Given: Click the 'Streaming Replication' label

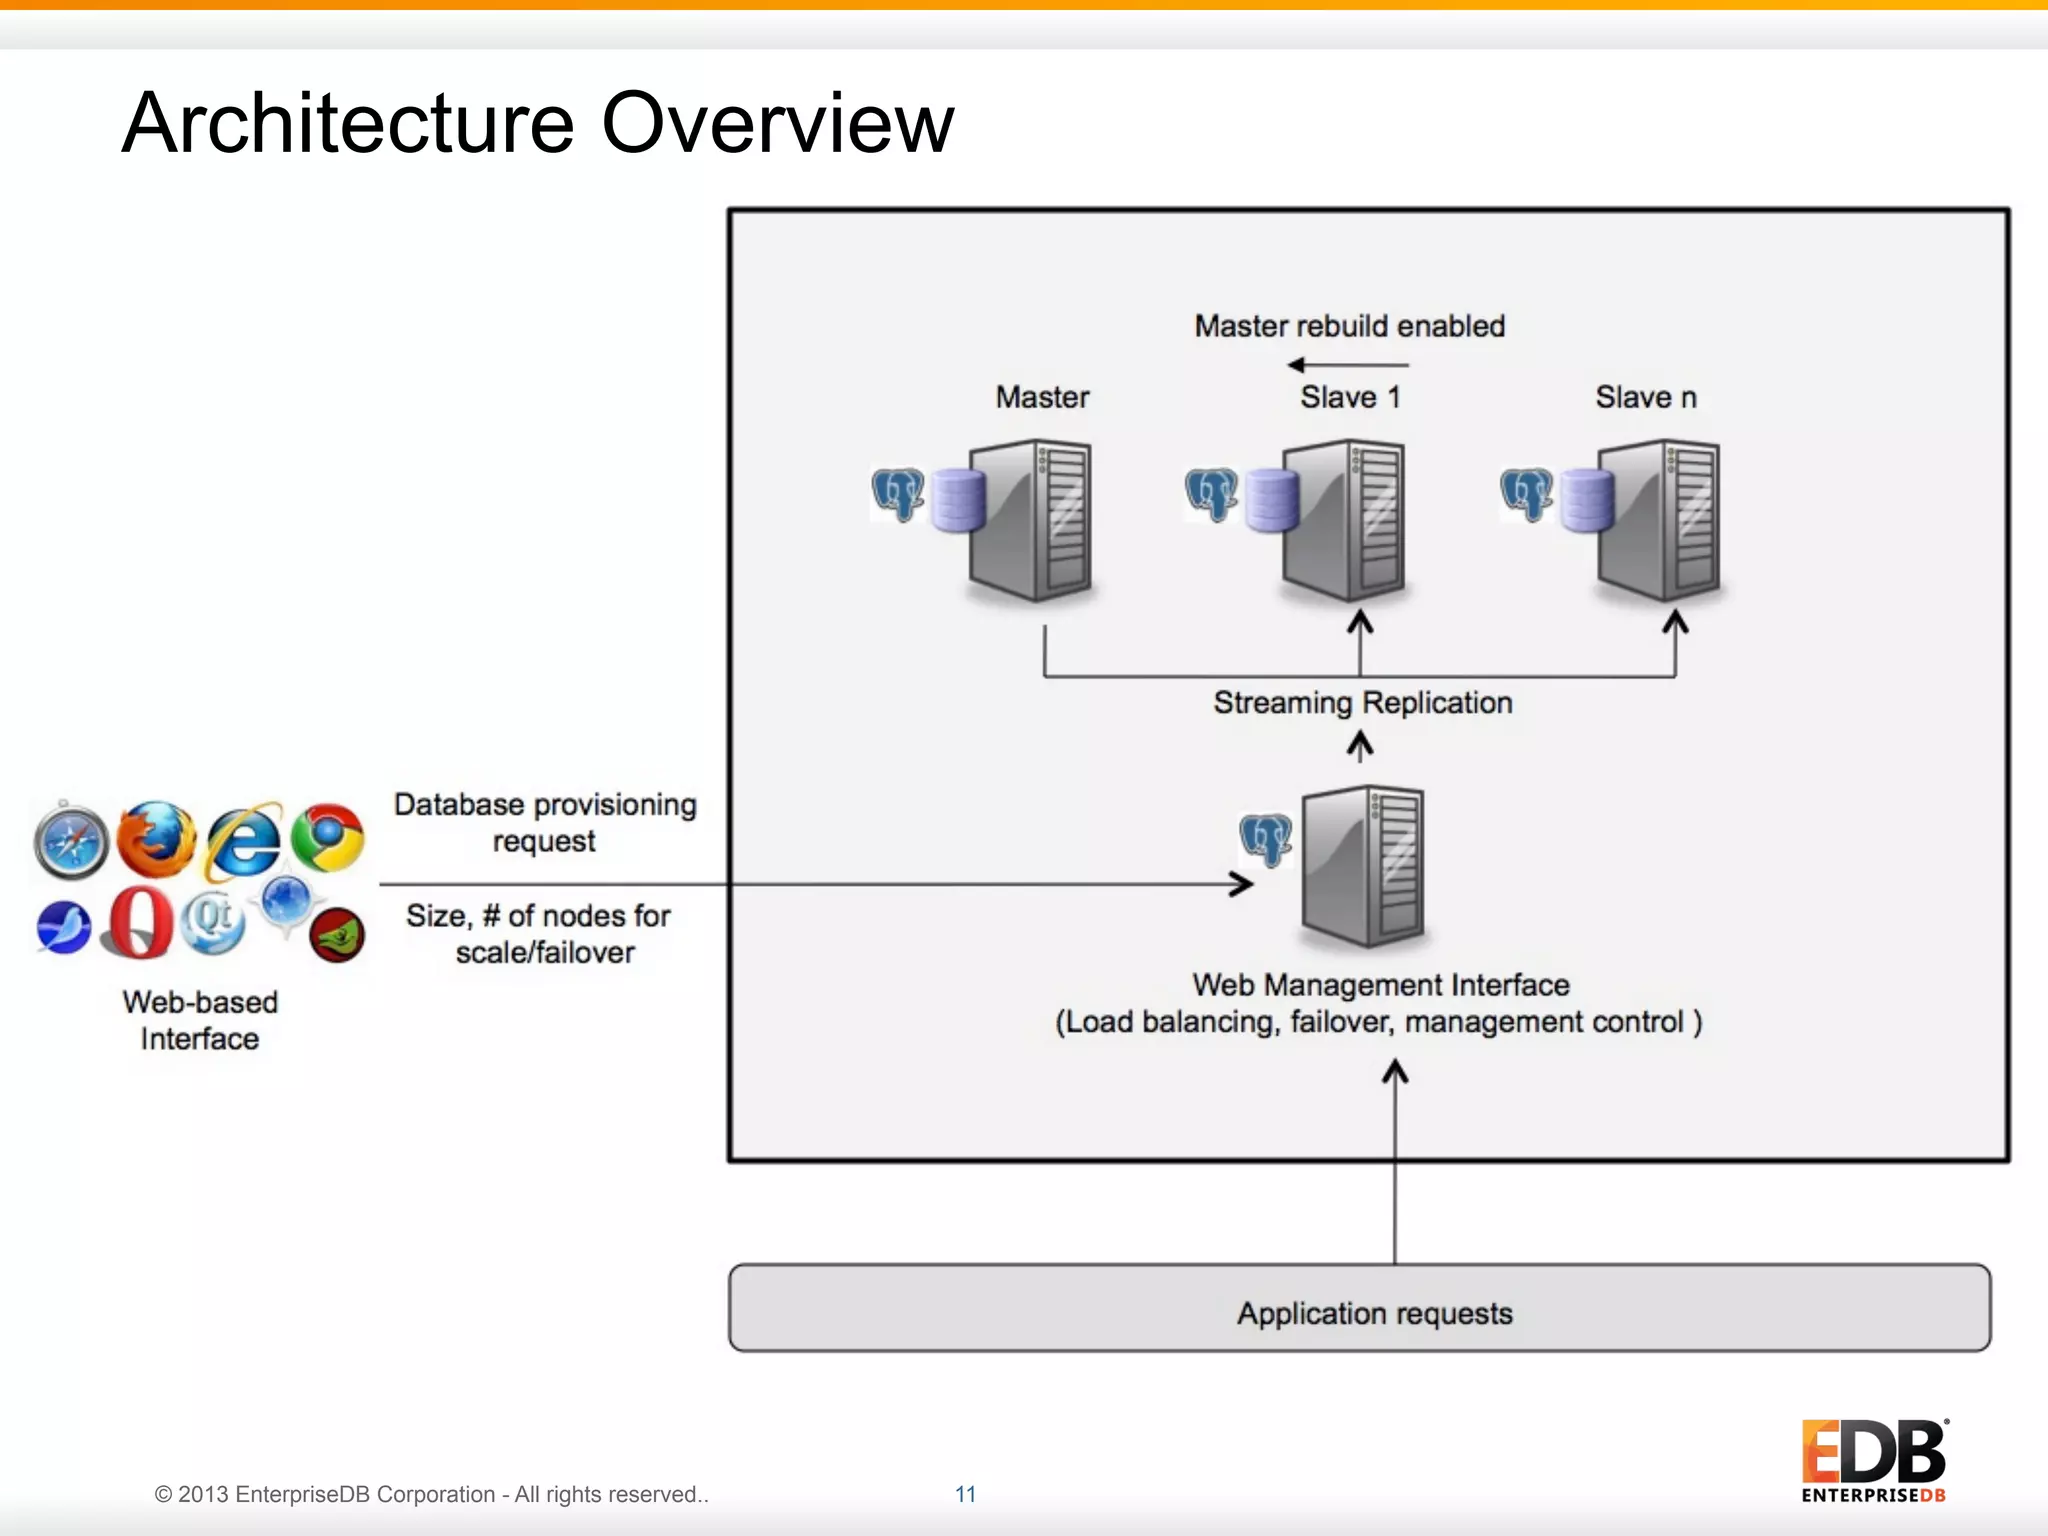Looking at the screenshot, I should pos(1363,703).
